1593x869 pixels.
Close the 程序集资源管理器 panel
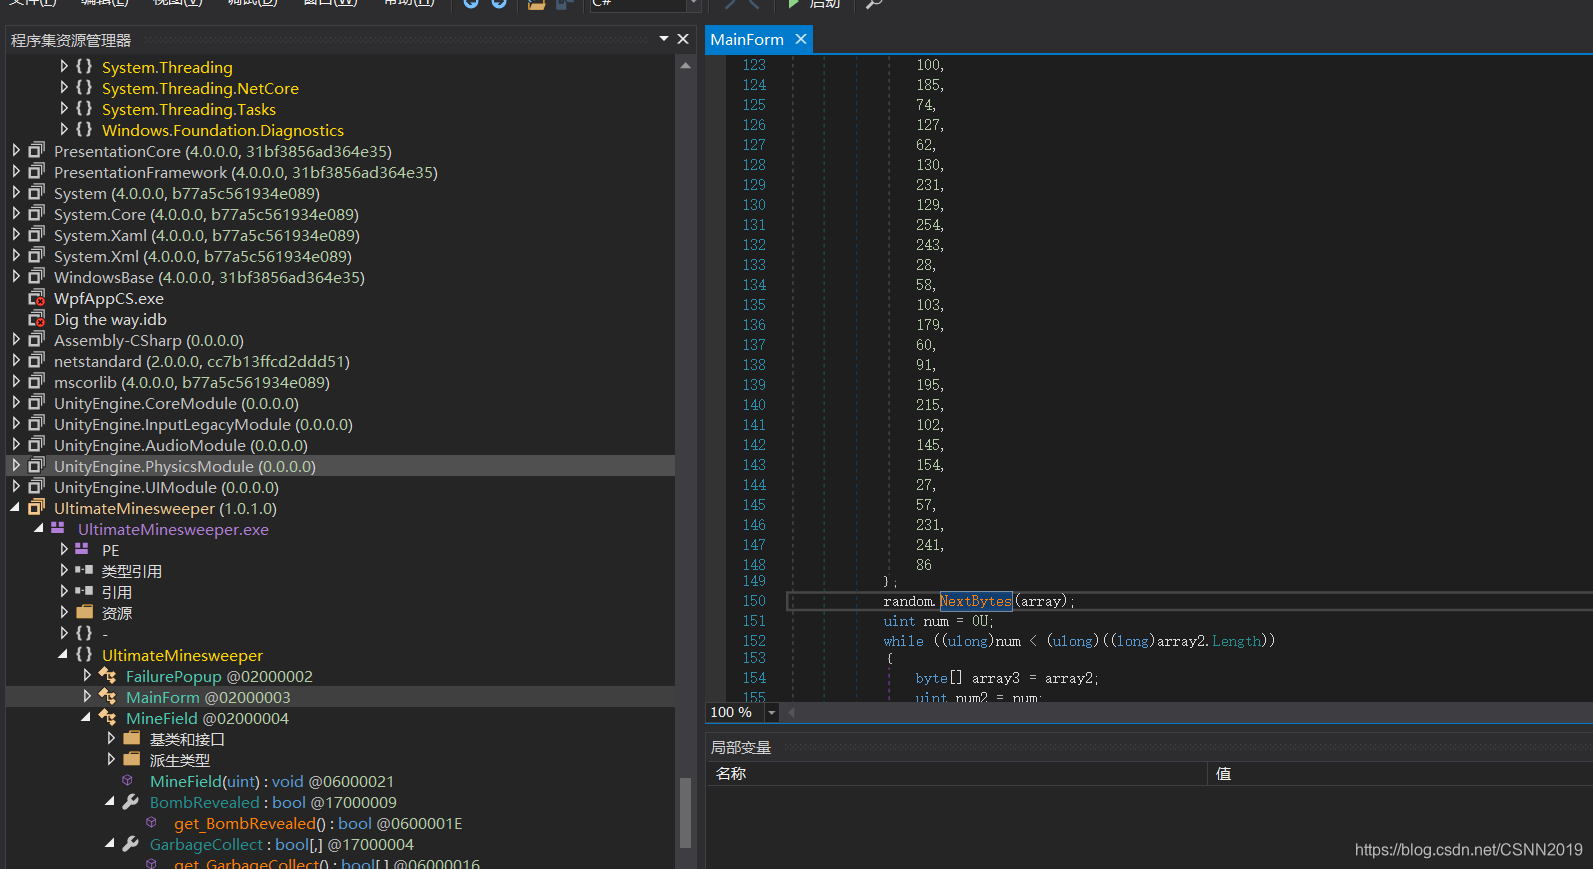coord(683,39)
